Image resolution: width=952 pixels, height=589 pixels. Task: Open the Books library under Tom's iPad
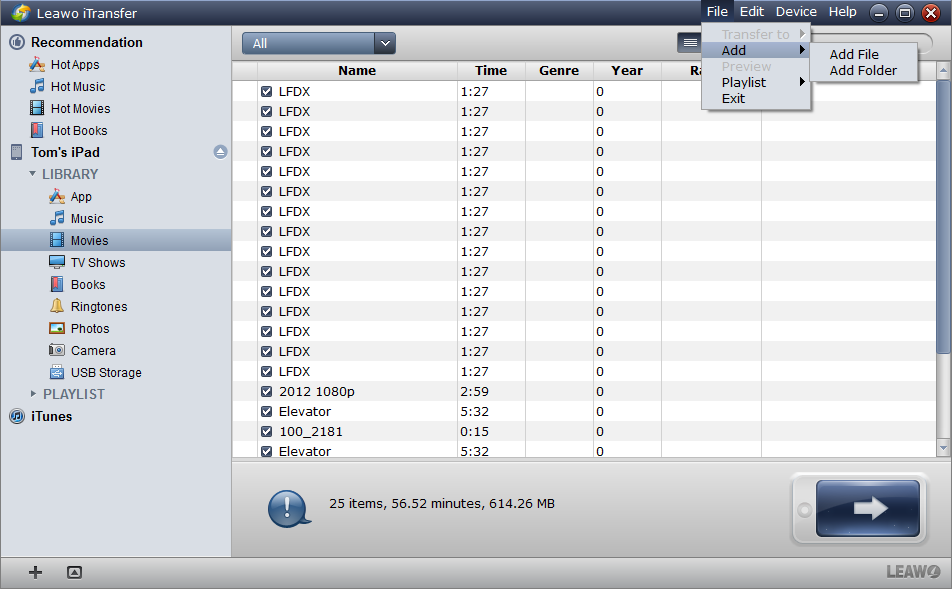point(88,284)
